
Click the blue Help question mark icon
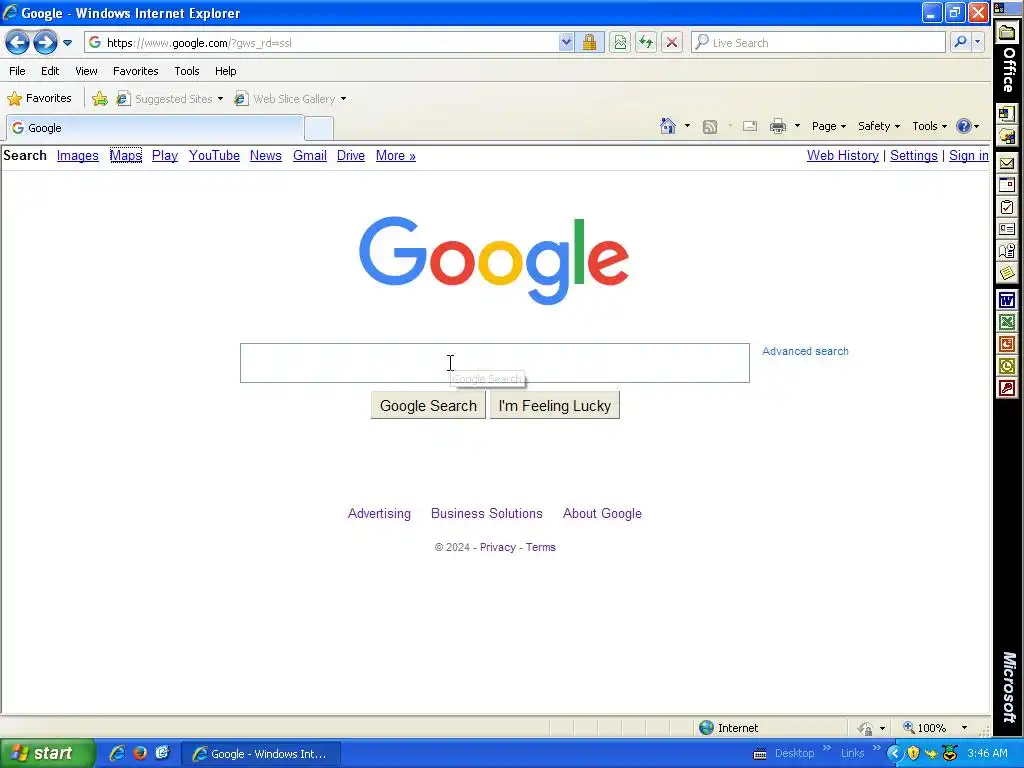pyautogui.click(x=963, y=126)
